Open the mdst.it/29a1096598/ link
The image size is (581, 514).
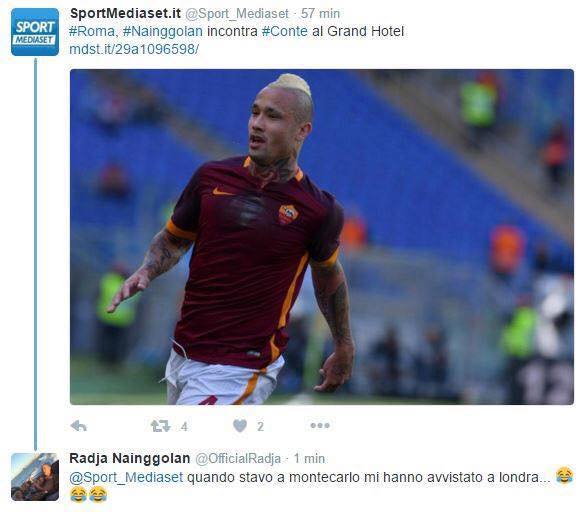click(x=134, y=49)
